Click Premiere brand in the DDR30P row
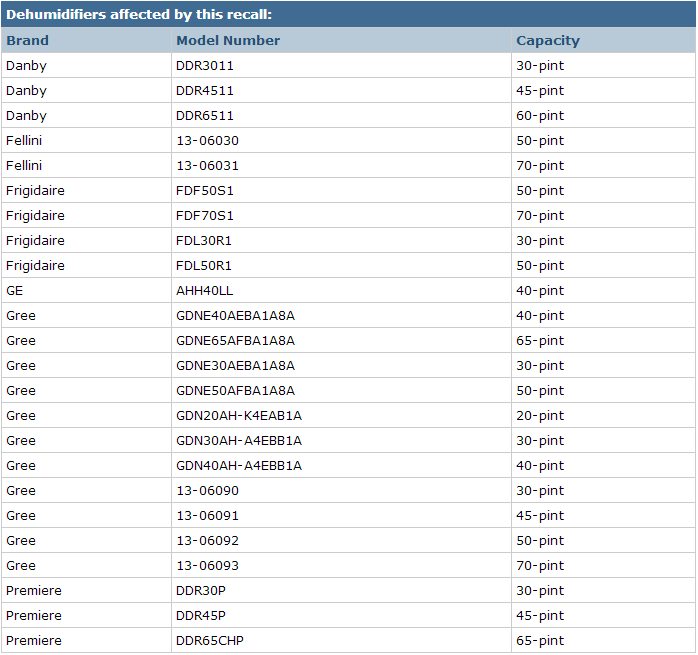The image size is (698, 655). pyautogui.click(x=34, y=590)
